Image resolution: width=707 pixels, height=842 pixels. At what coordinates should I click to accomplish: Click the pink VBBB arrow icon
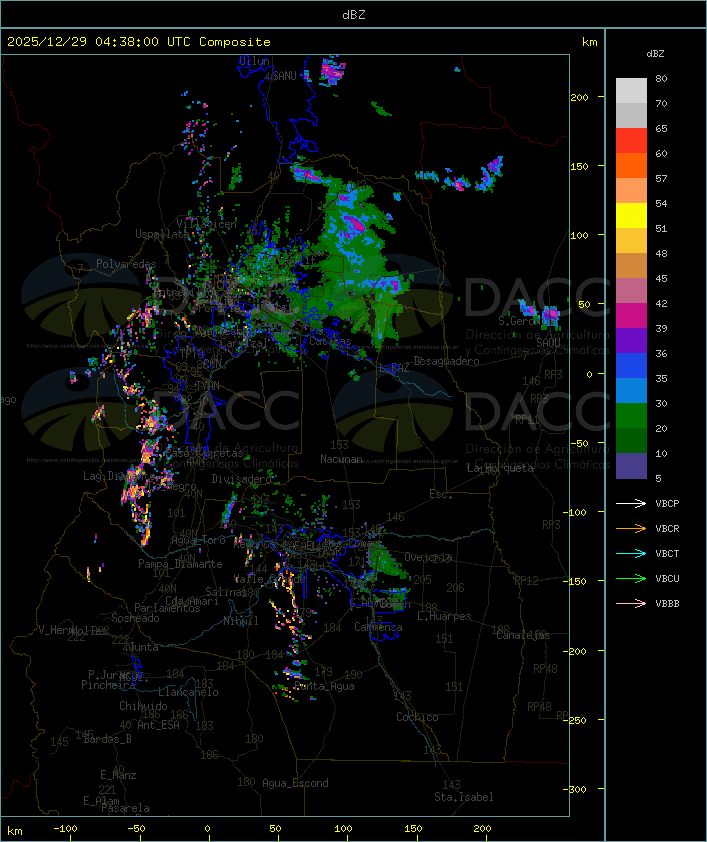point(631,604)
